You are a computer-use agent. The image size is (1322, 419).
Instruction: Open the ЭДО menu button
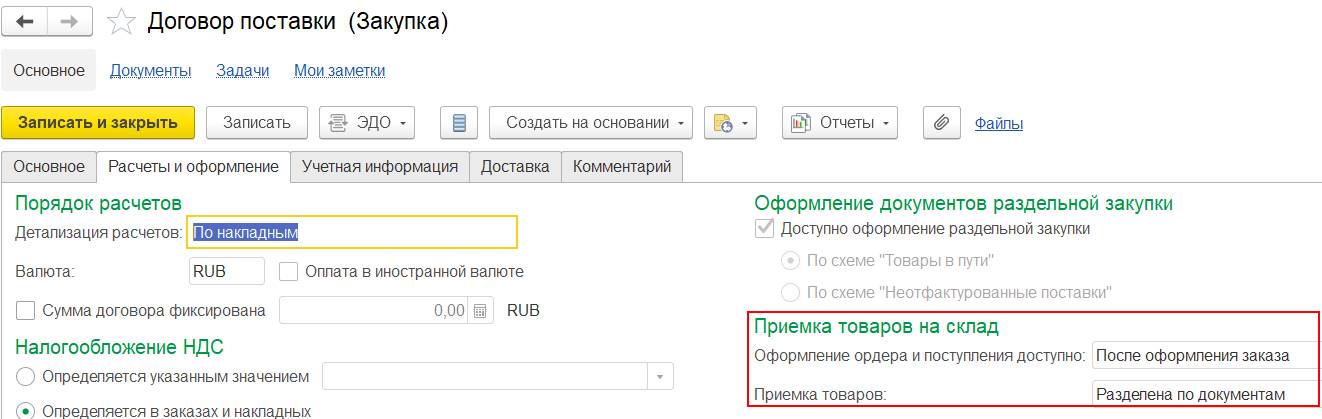366,123
